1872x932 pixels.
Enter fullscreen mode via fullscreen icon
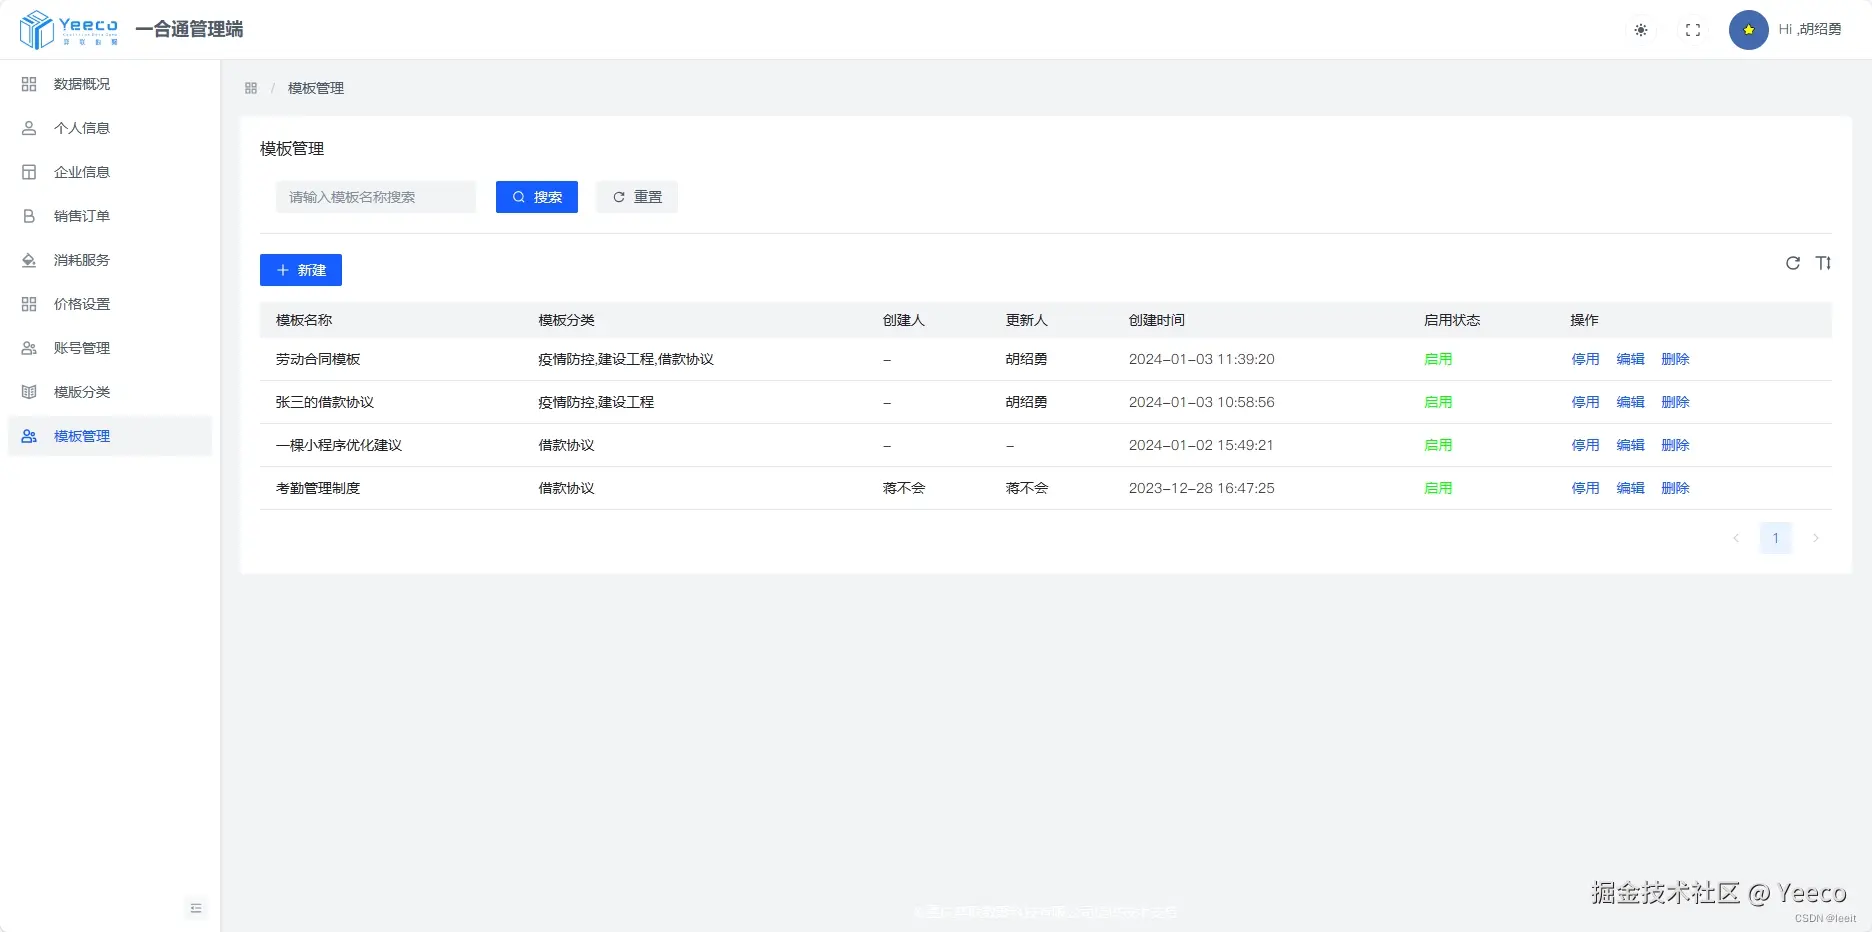coord(1693,30)
